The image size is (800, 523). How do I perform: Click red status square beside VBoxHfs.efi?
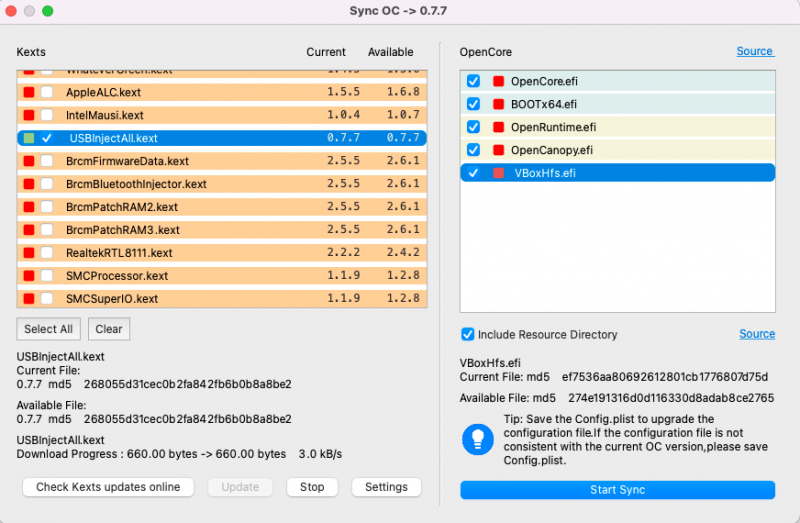coord(498,173)
